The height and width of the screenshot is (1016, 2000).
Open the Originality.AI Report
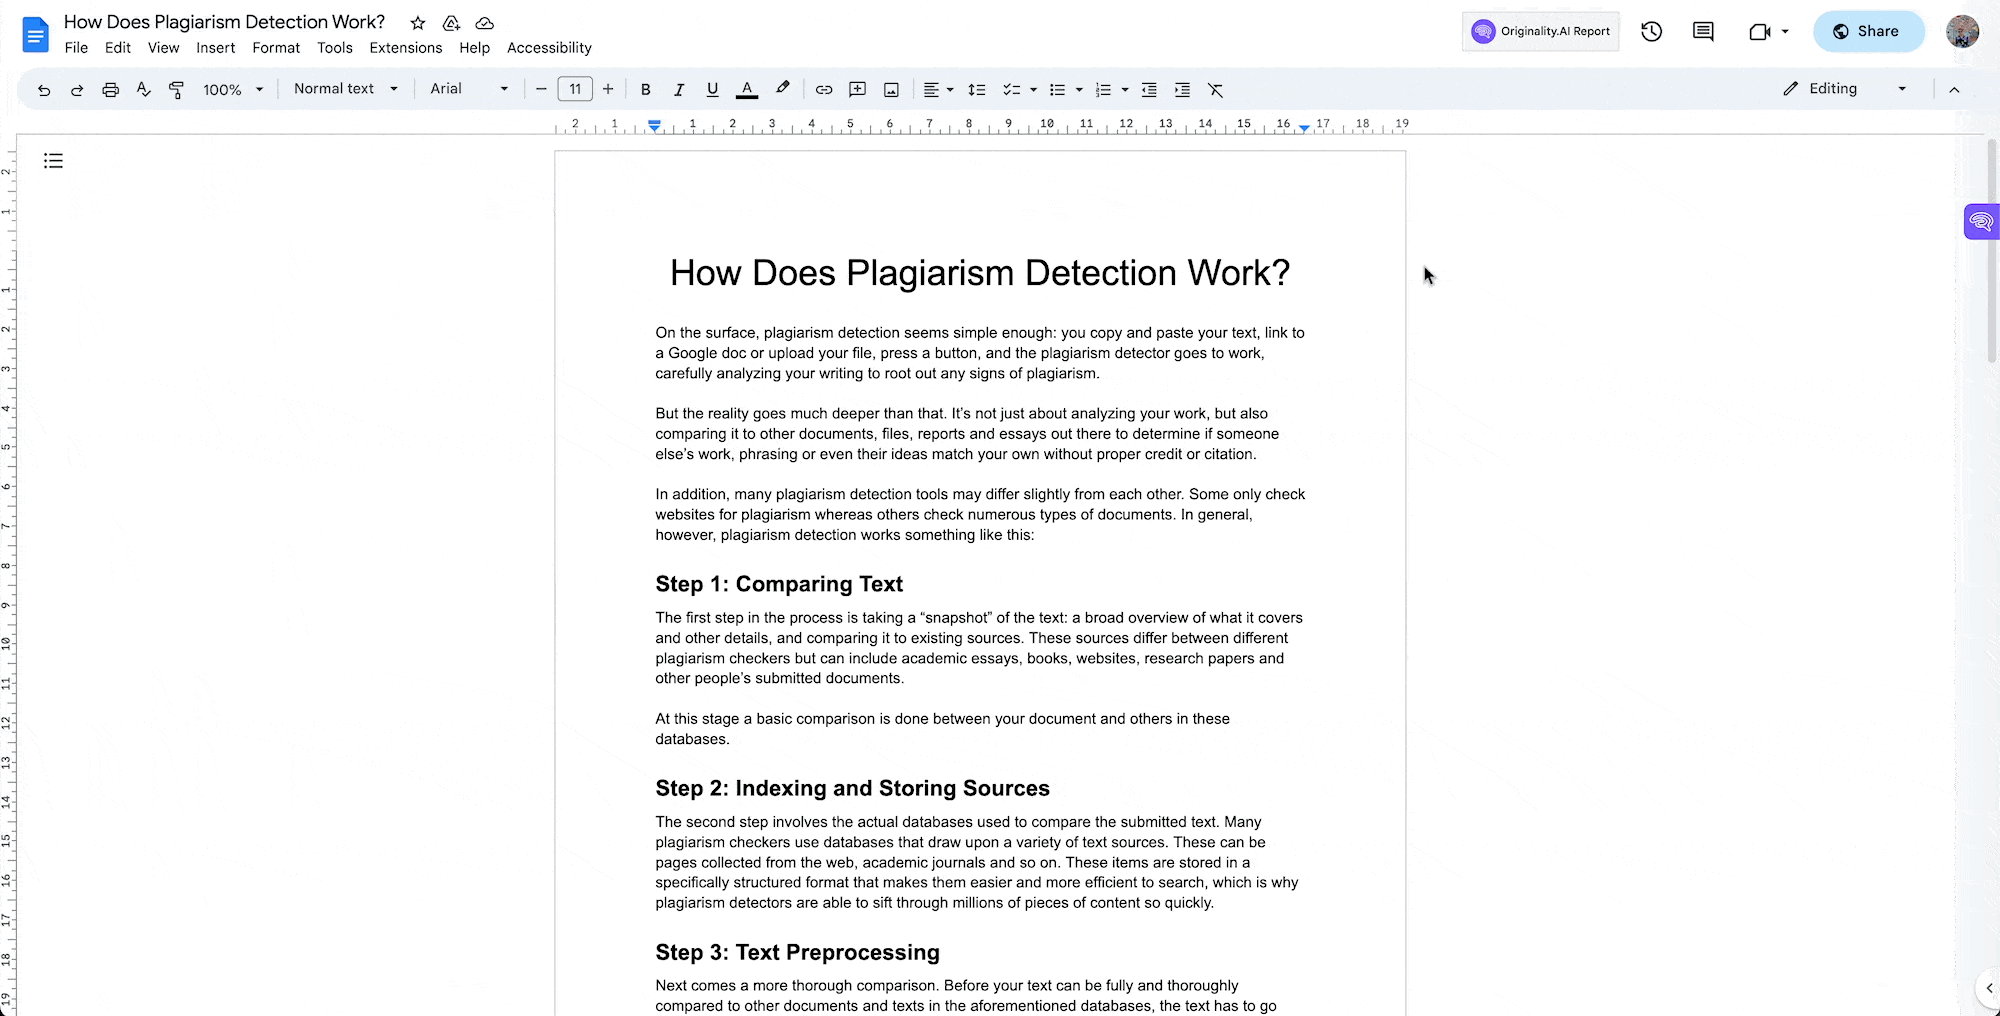point(1540,31)
